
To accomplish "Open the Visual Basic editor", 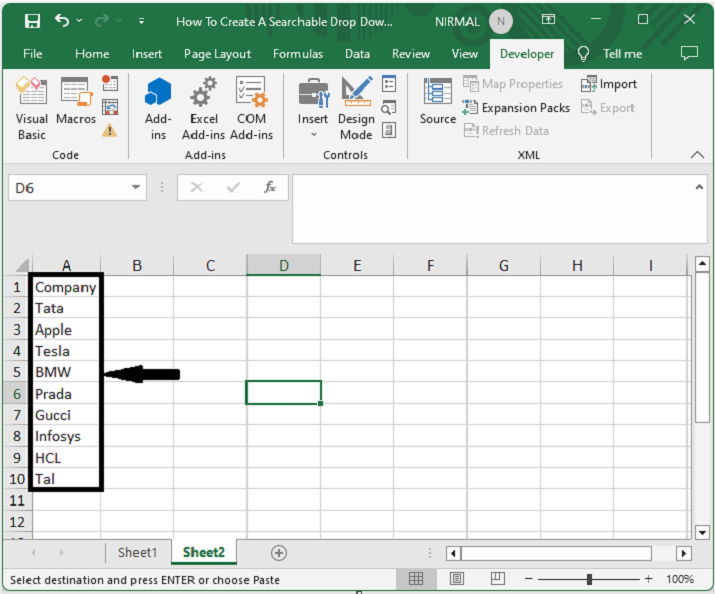I will point(31,109).
